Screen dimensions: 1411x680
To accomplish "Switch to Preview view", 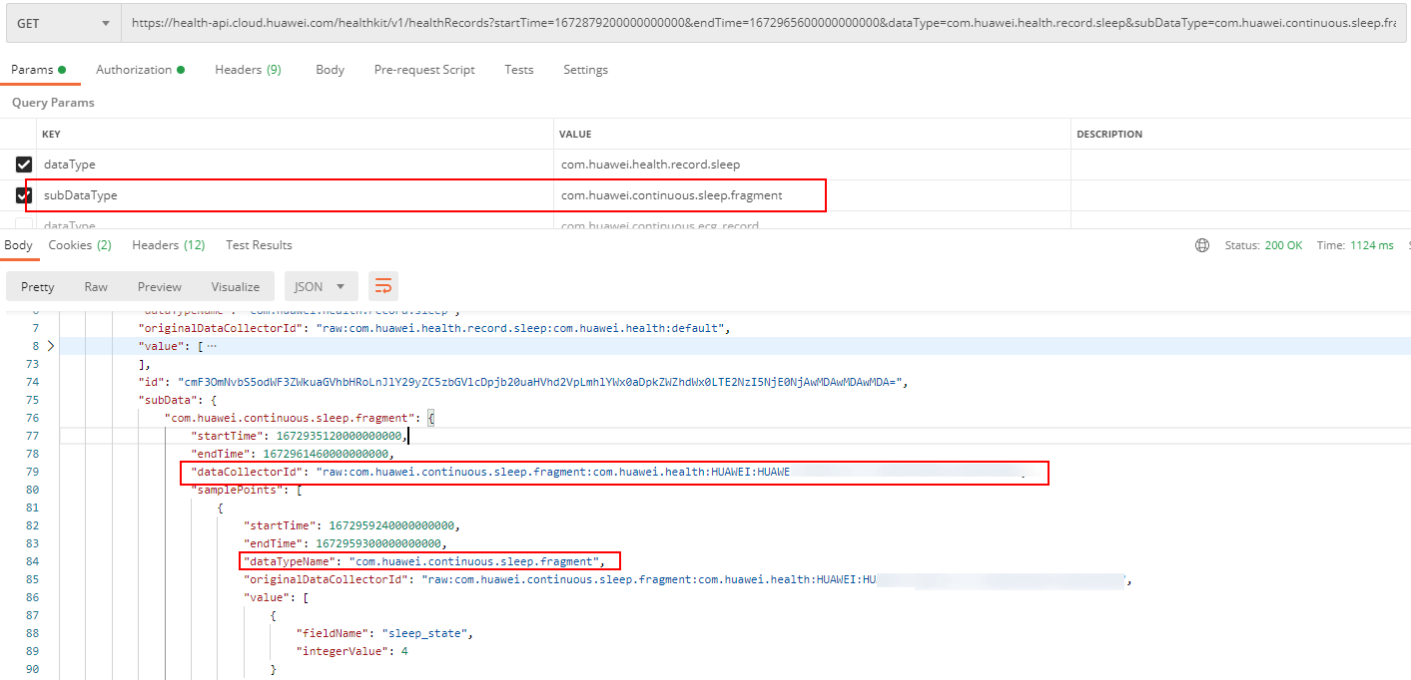I will [160, 287].
